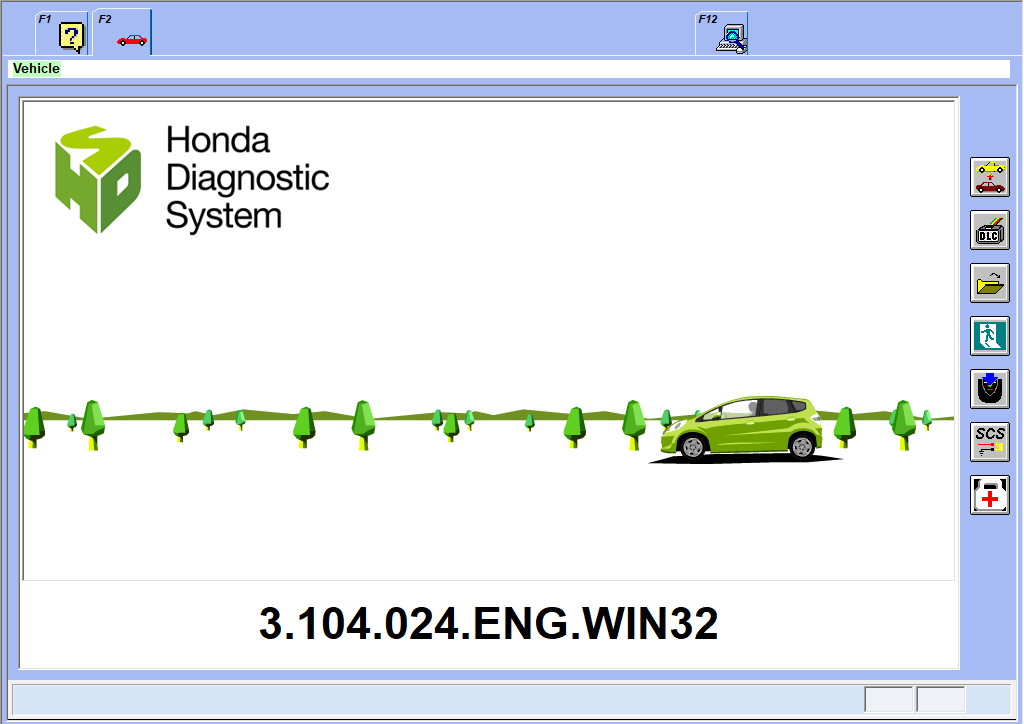Click the green Honda car illustration
Viewport: 1024px width, 724px height.
point(743,428)
